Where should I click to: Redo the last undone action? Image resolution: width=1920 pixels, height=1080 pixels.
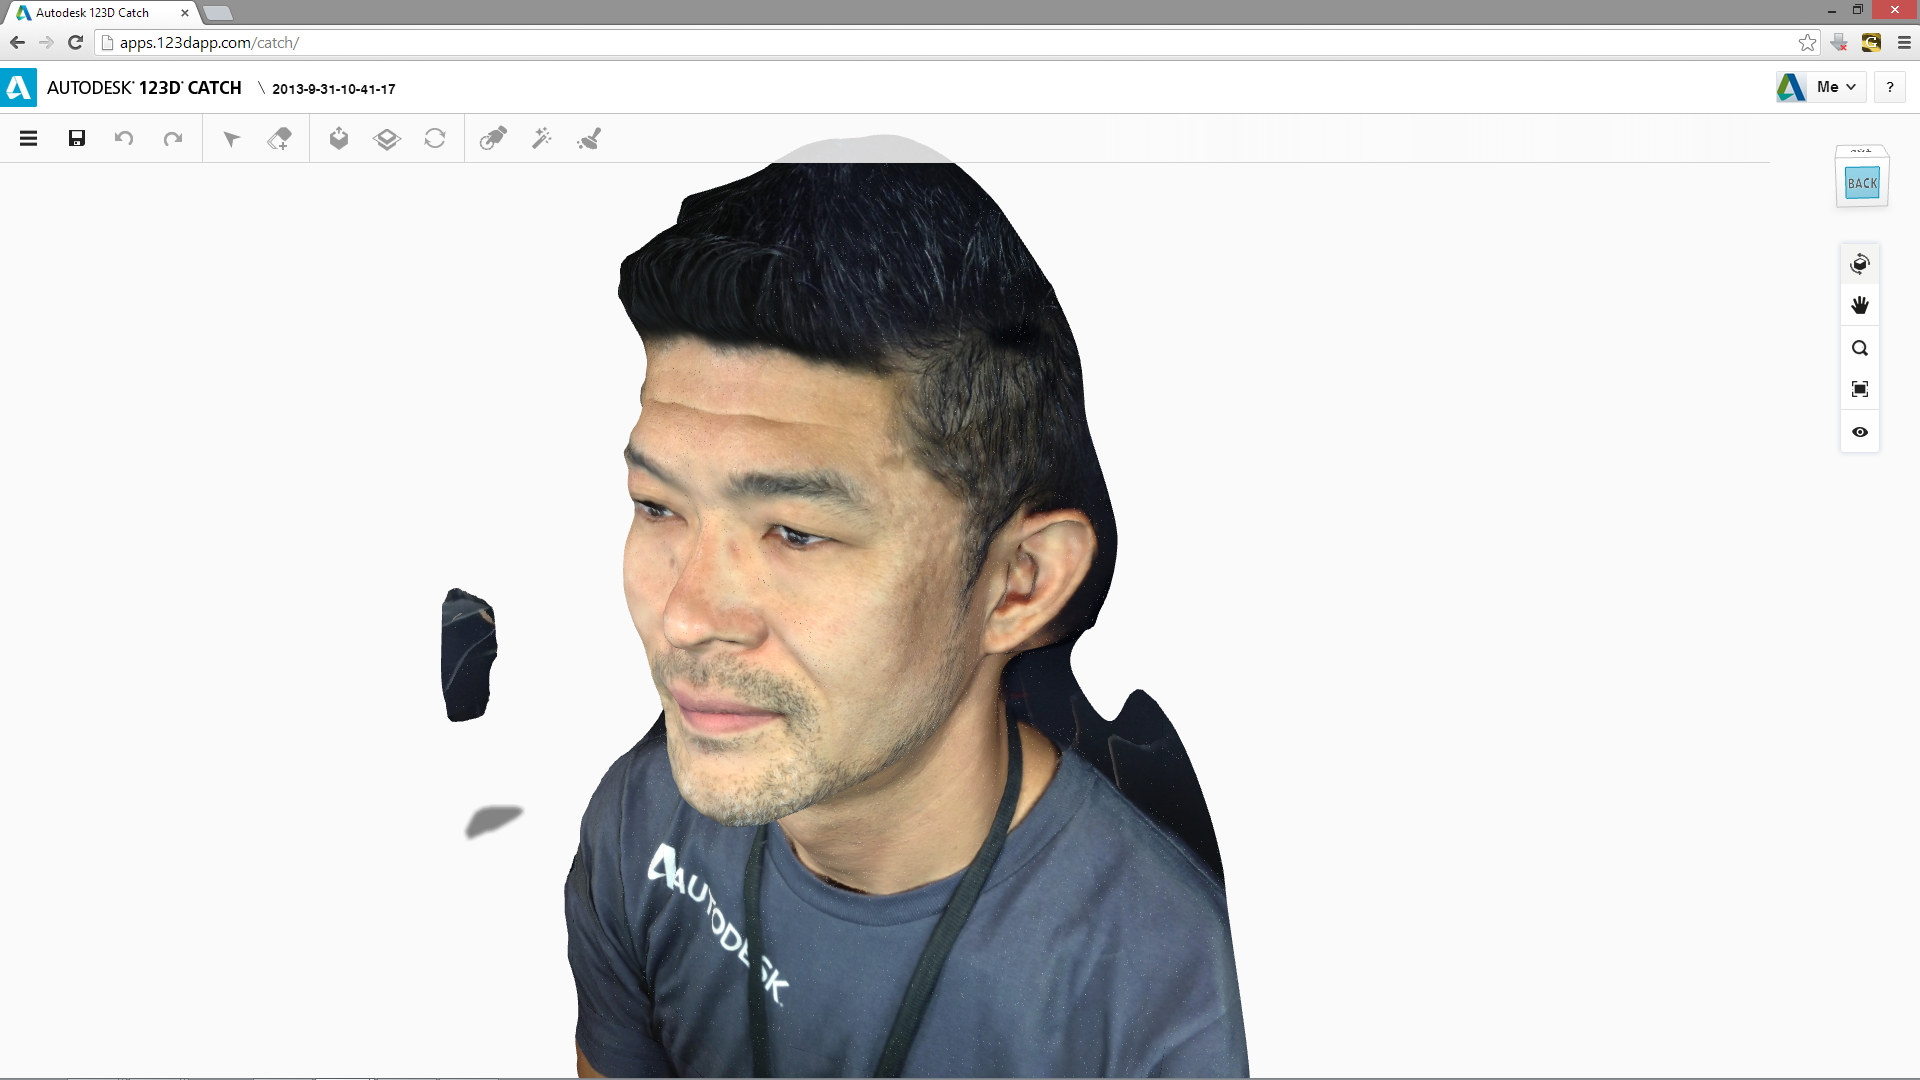[172, 138]
